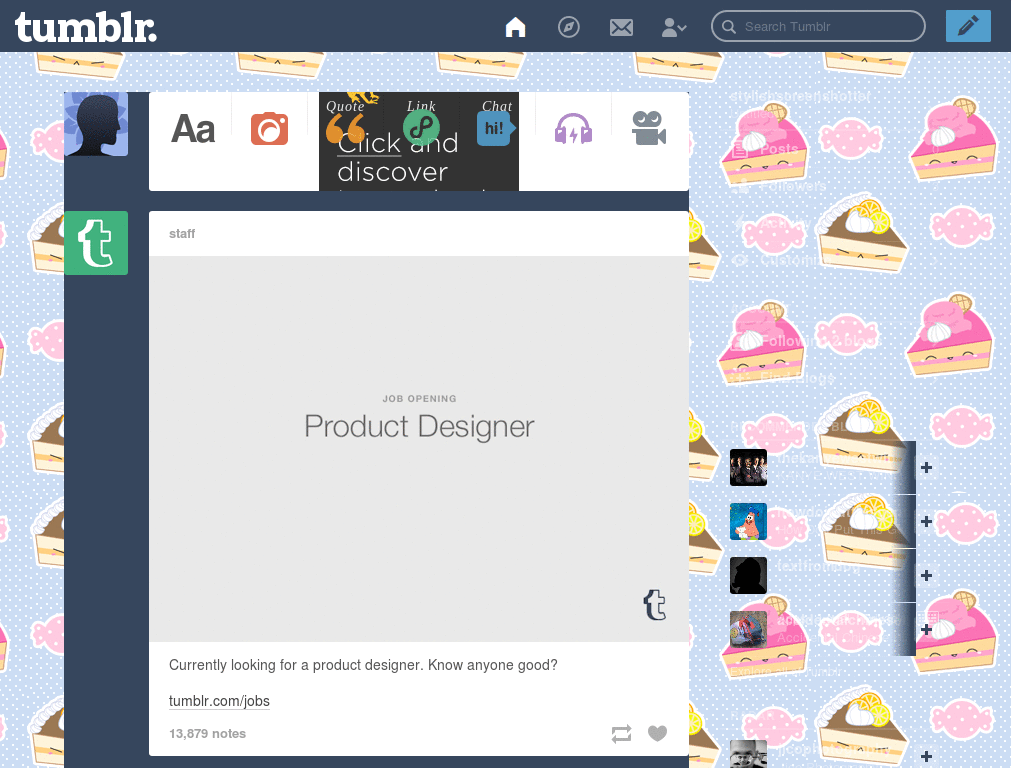This screenshot has width=1024, height=768.
Task: Create a Quote post with quotation-mark icon
Action: click(x=345, y=128)
